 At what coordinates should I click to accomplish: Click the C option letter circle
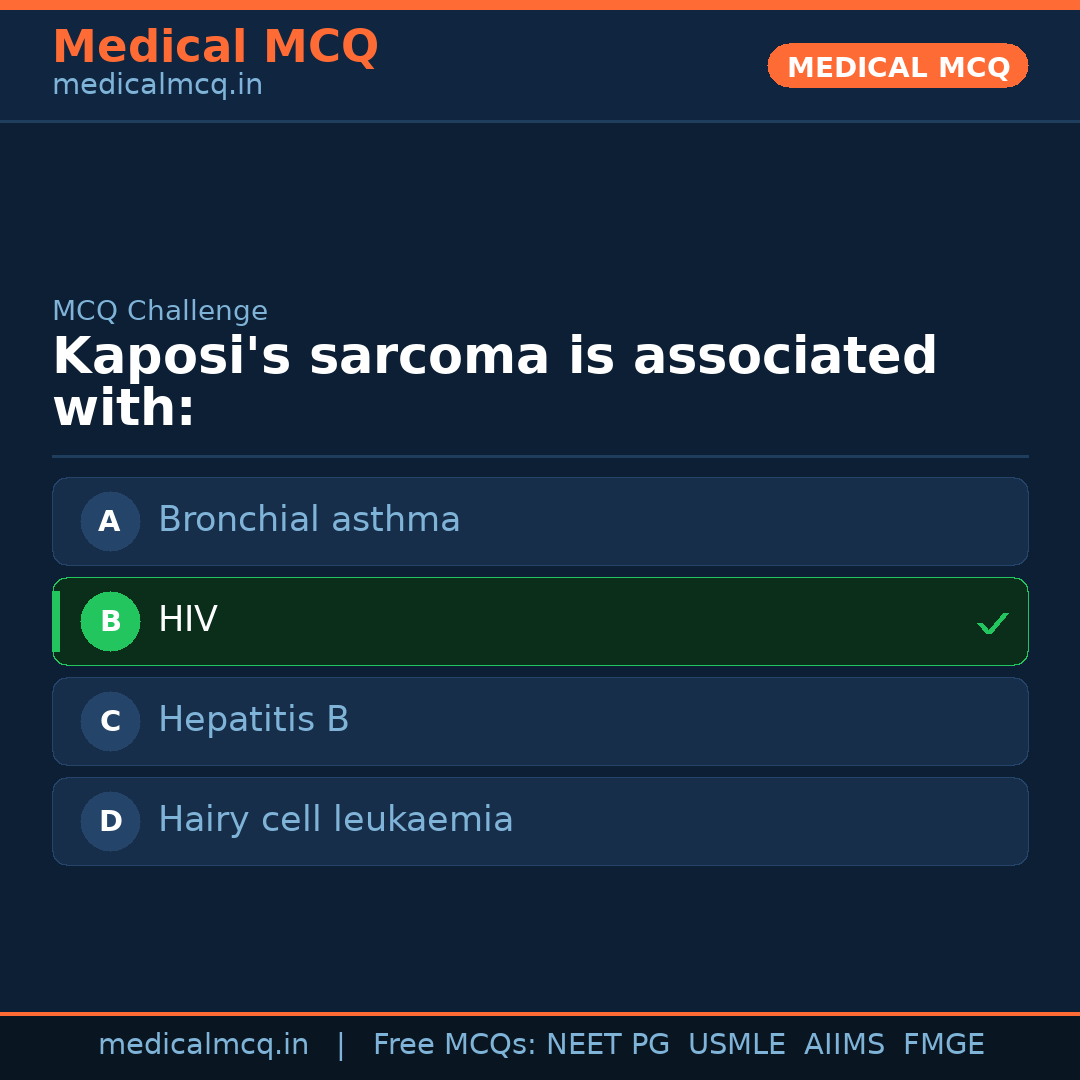click(110, 721)
